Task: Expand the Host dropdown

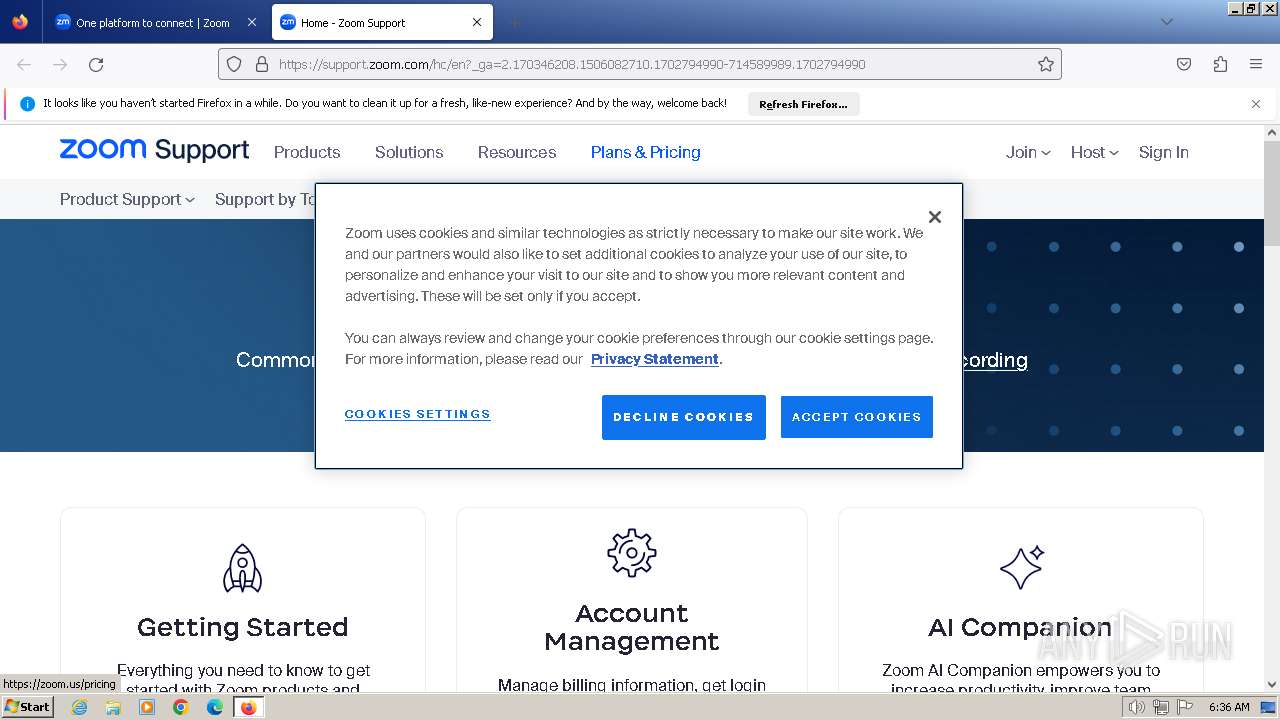Action: [x=1094, y=152]
